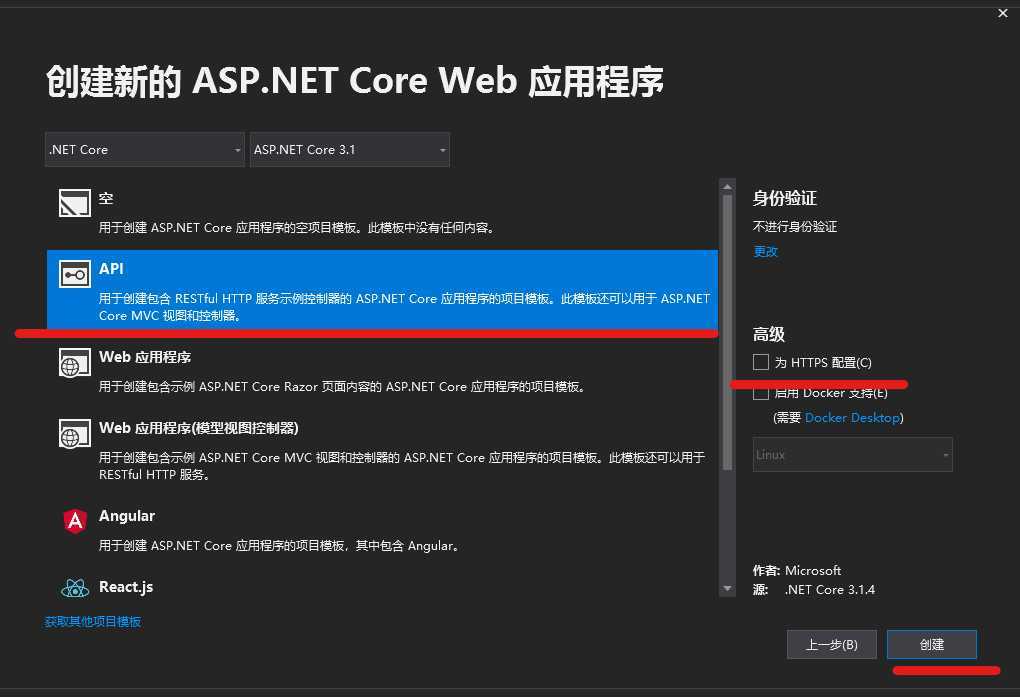Click the API template icon
1020x697 pixels.
[x=75, y=275]
